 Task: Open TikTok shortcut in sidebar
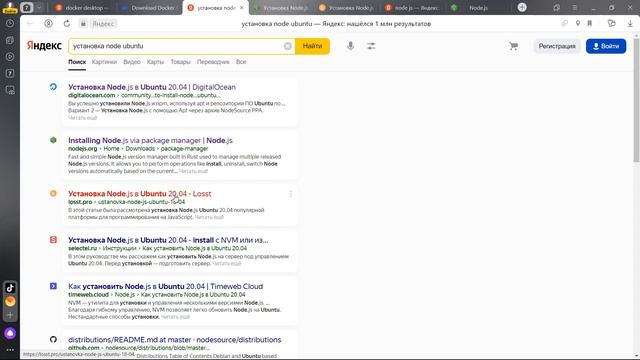[x=10, y=287]
